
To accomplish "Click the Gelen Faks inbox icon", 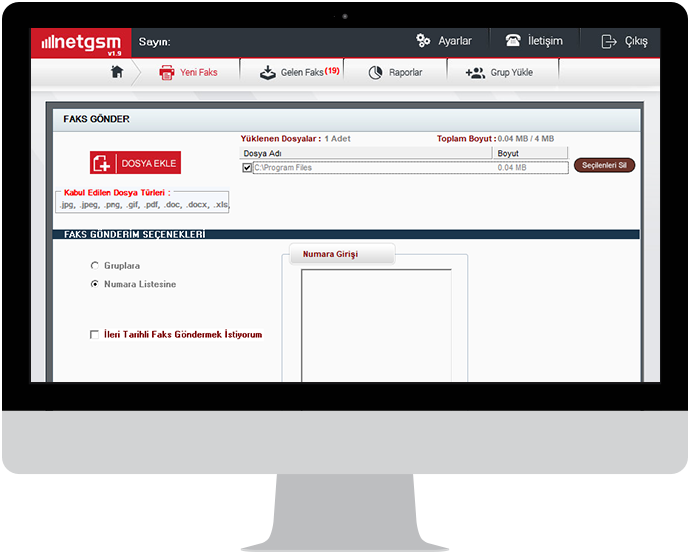I will [x=268, y=73].
